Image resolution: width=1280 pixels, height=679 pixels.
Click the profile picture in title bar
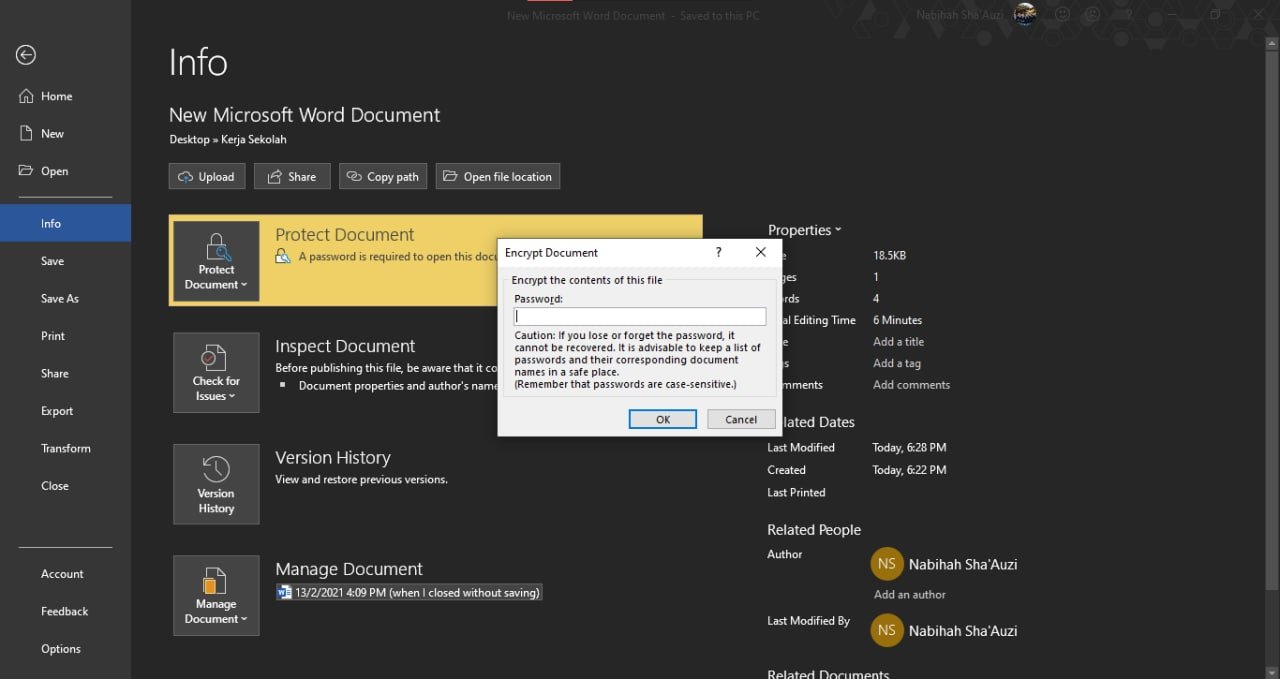1024,14
